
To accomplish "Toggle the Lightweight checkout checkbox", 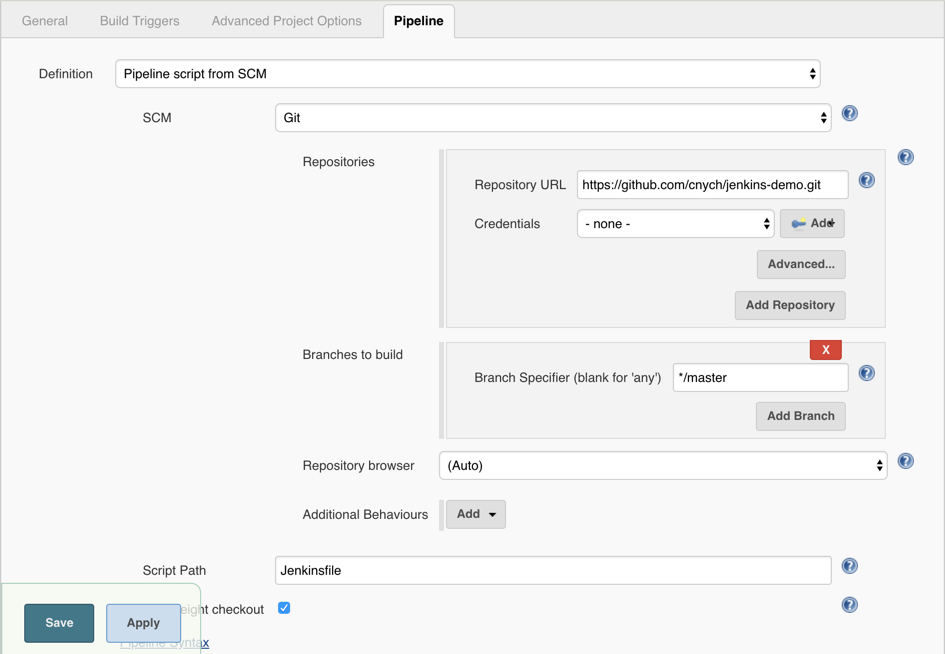I will (x=284, y=608).
